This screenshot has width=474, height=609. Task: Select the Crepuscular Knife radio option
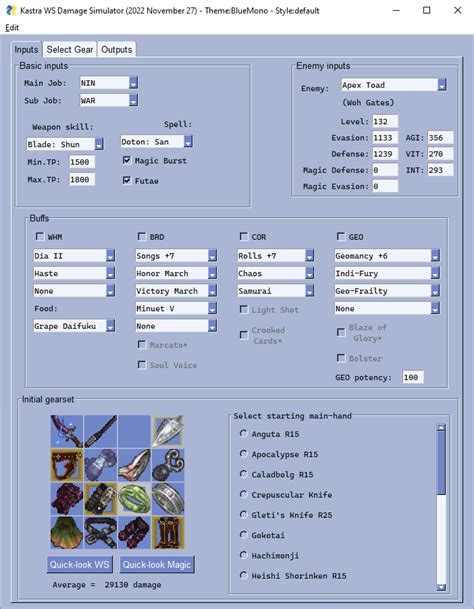pos(244,494)
